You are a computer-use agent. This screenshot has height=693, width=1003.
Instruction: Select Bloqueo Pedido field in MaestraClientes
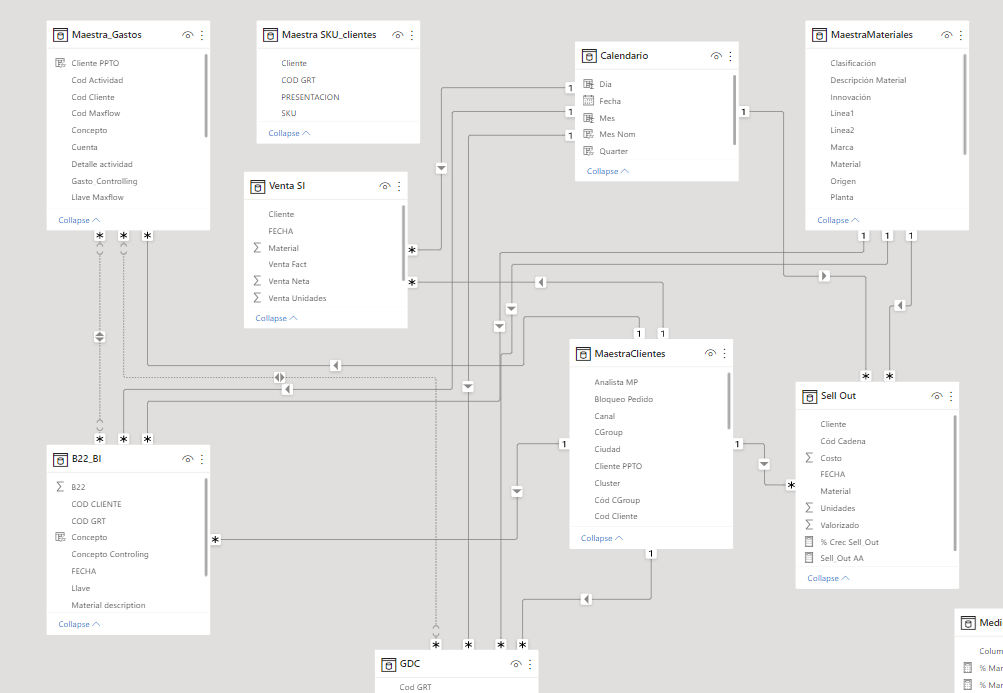point(624,399)
